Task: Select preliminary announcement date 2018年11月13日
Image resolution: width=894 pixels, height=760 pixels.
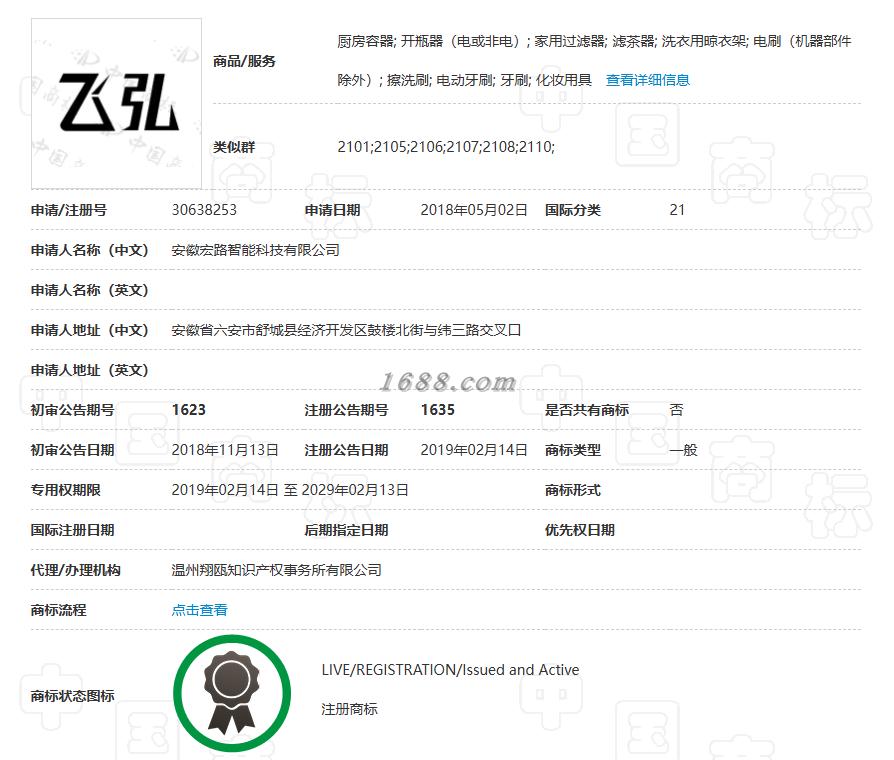Action: 225,450
